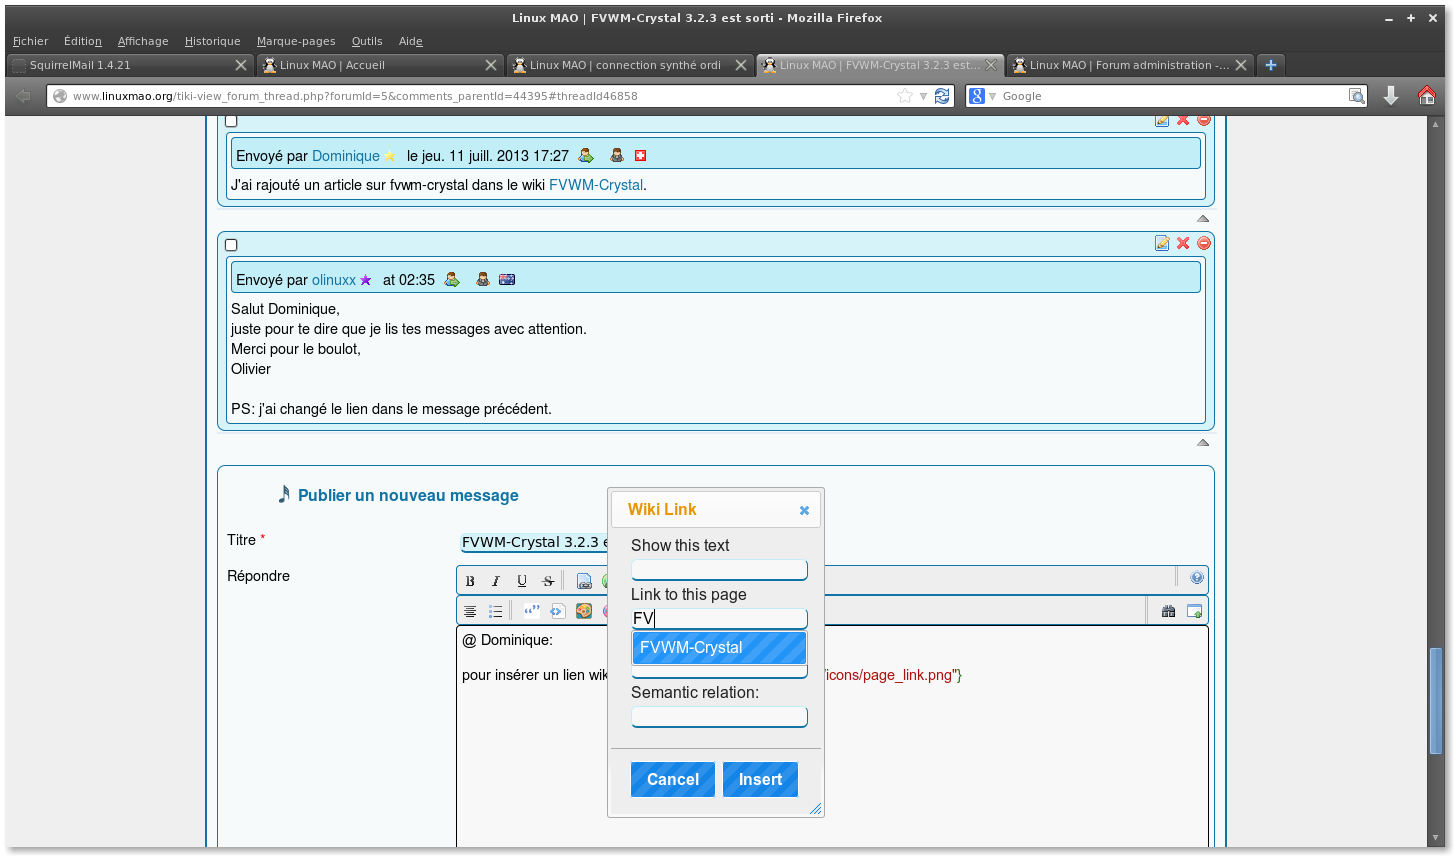Cancel the Wiki Link dialog

click(x=673, y=780)
